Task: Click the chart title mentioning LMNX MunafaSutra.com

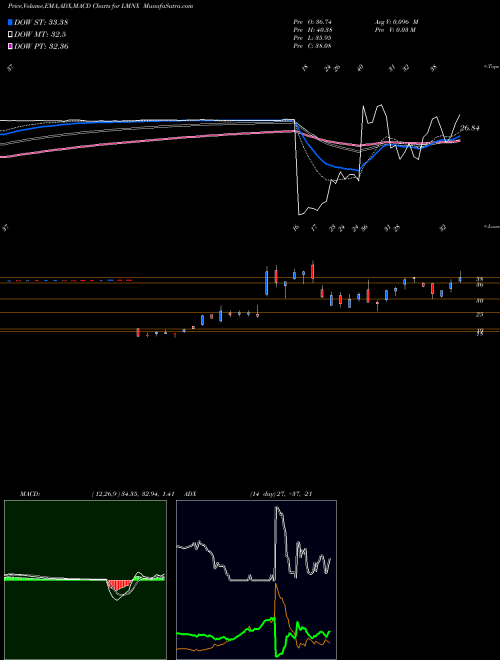Action: [100, 6]
